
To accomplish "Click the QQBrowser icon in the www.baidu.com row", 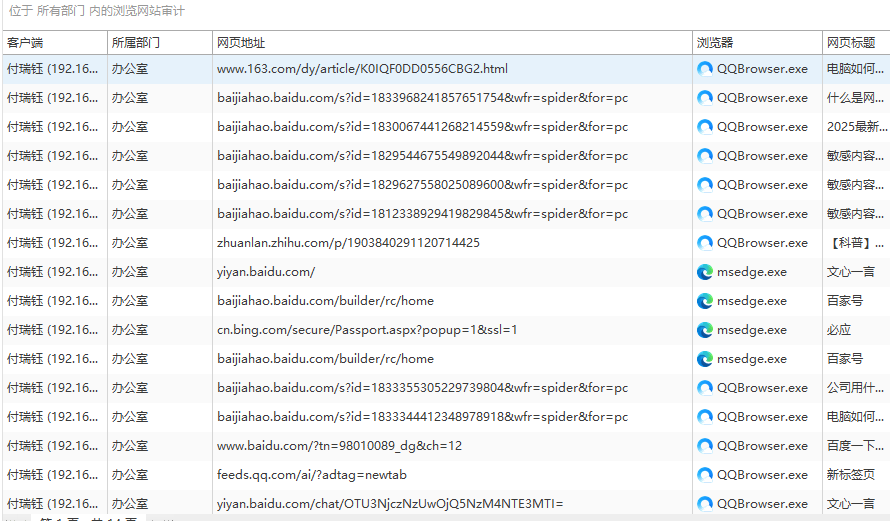I will coord(704,446).
